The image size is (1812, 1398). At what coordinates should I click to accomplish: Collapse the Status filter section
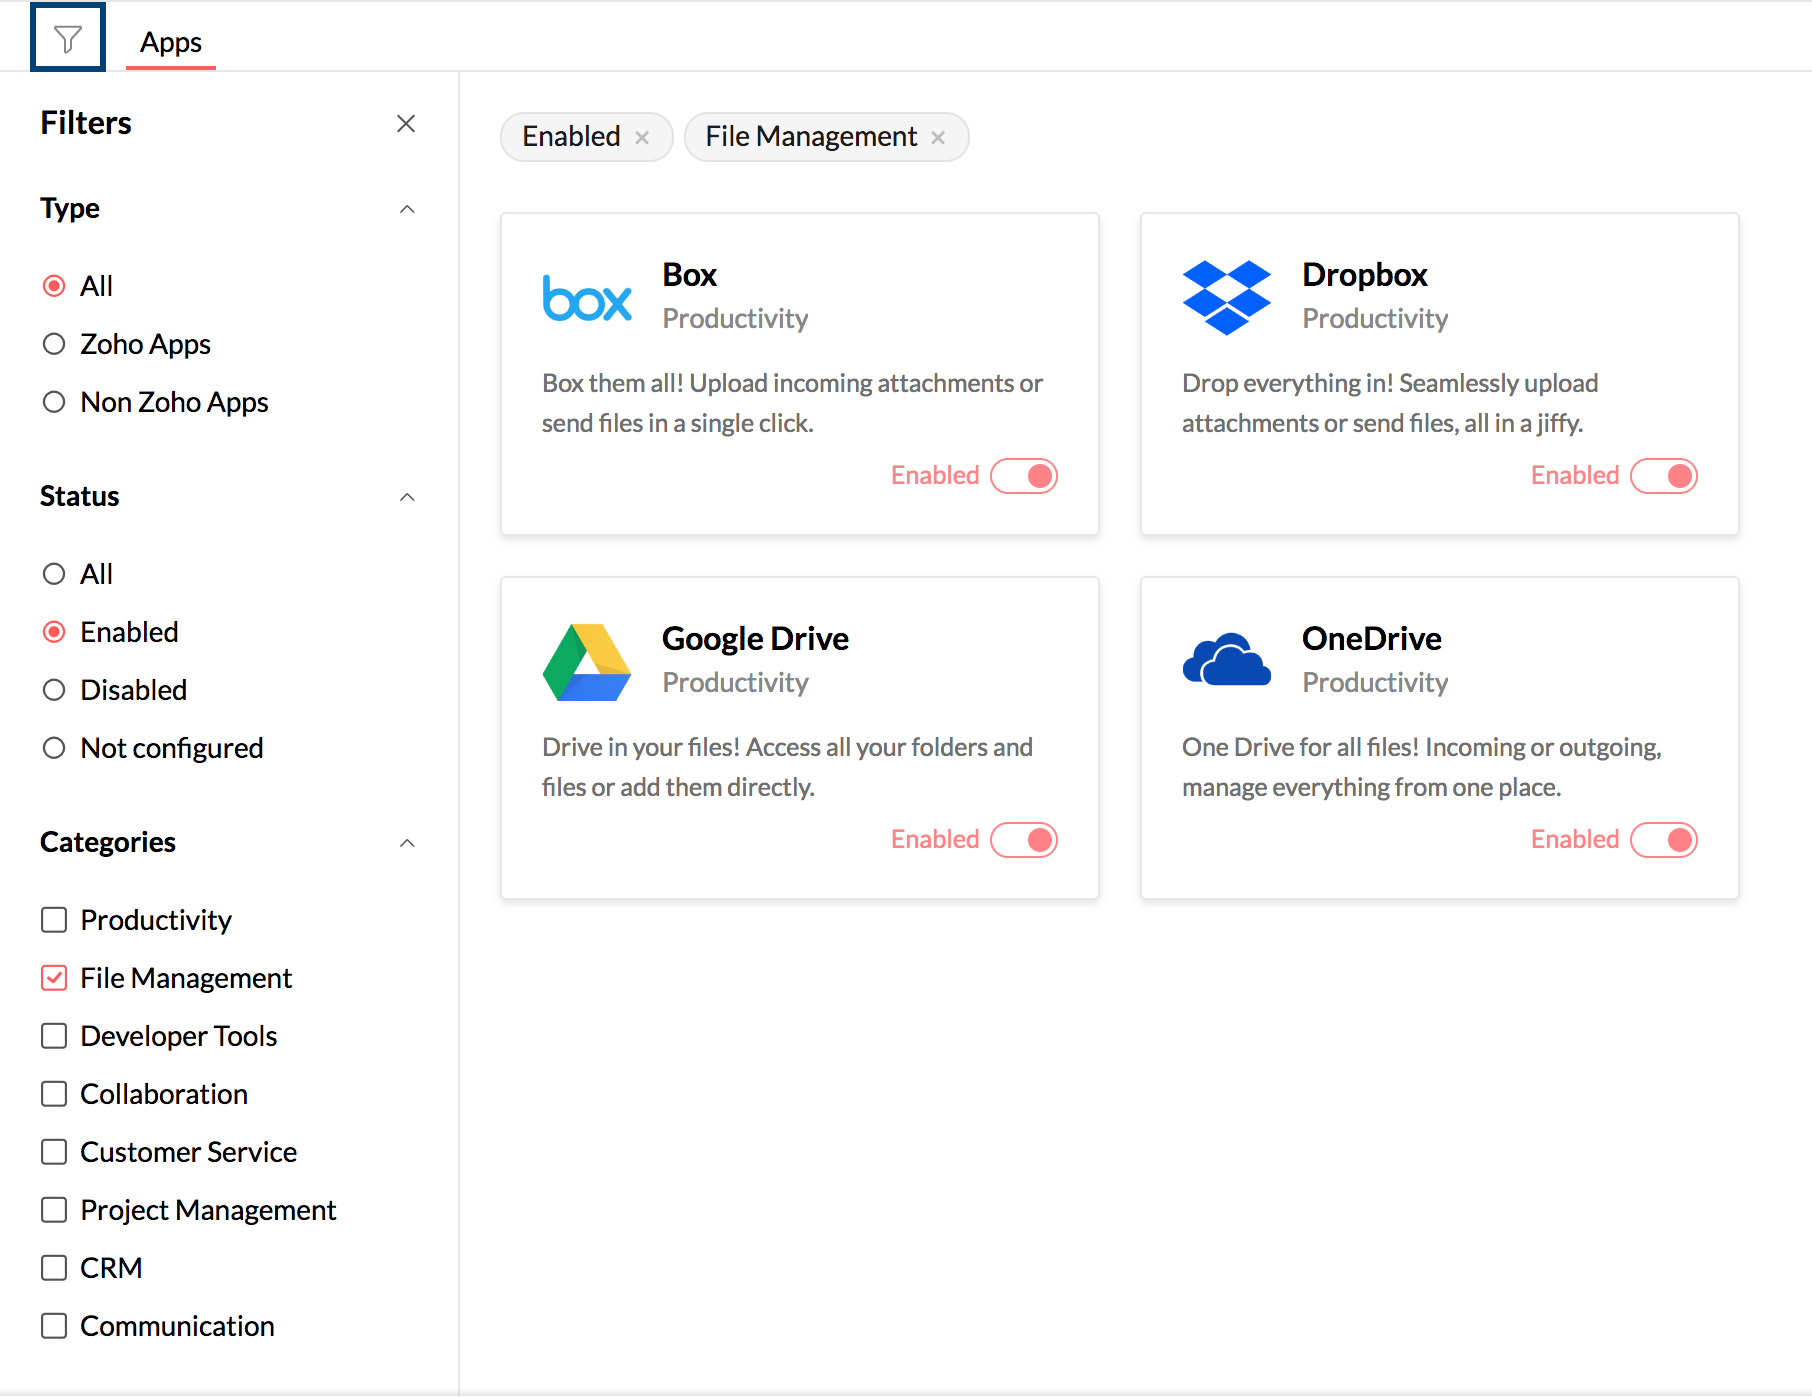pos(407,497)
